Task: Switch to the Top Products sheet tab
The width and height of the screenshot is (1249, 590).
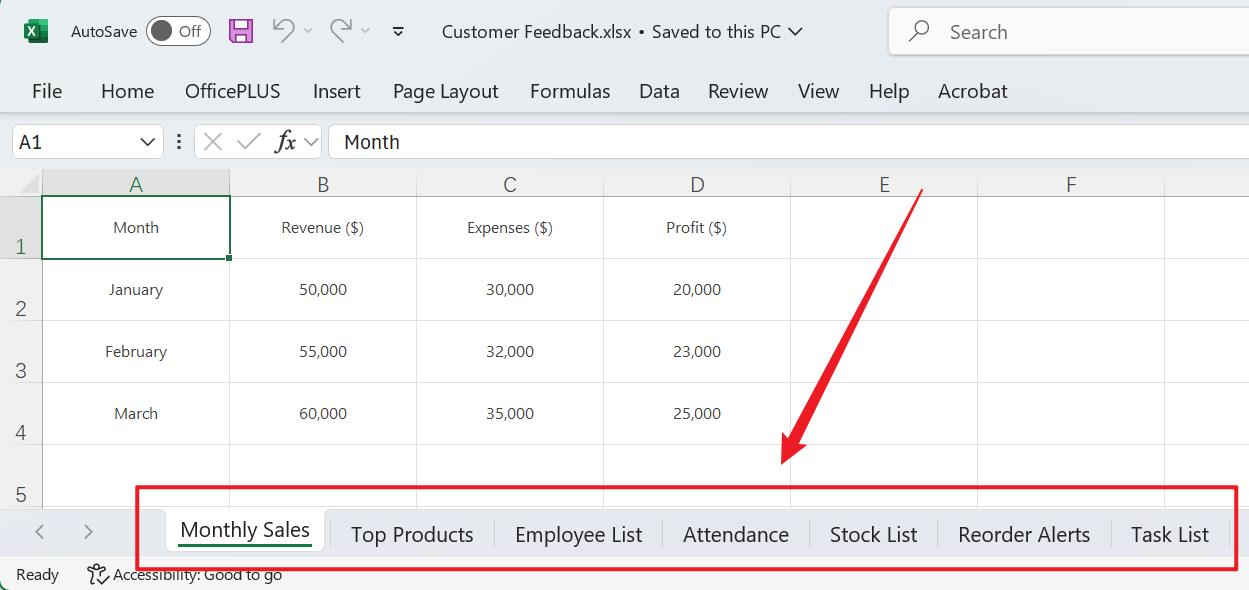Action: (x=412, y=535)
